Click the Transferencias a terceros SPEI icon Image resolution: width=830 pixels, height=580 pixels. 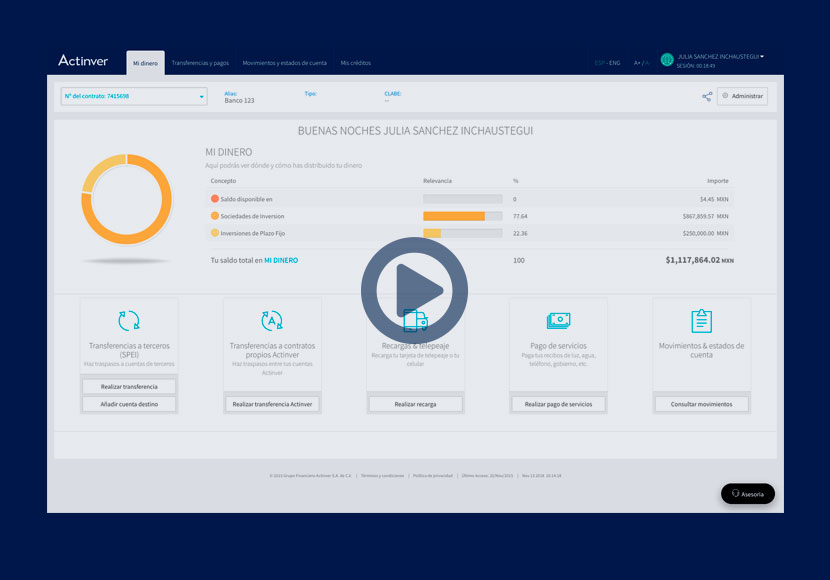129,321
